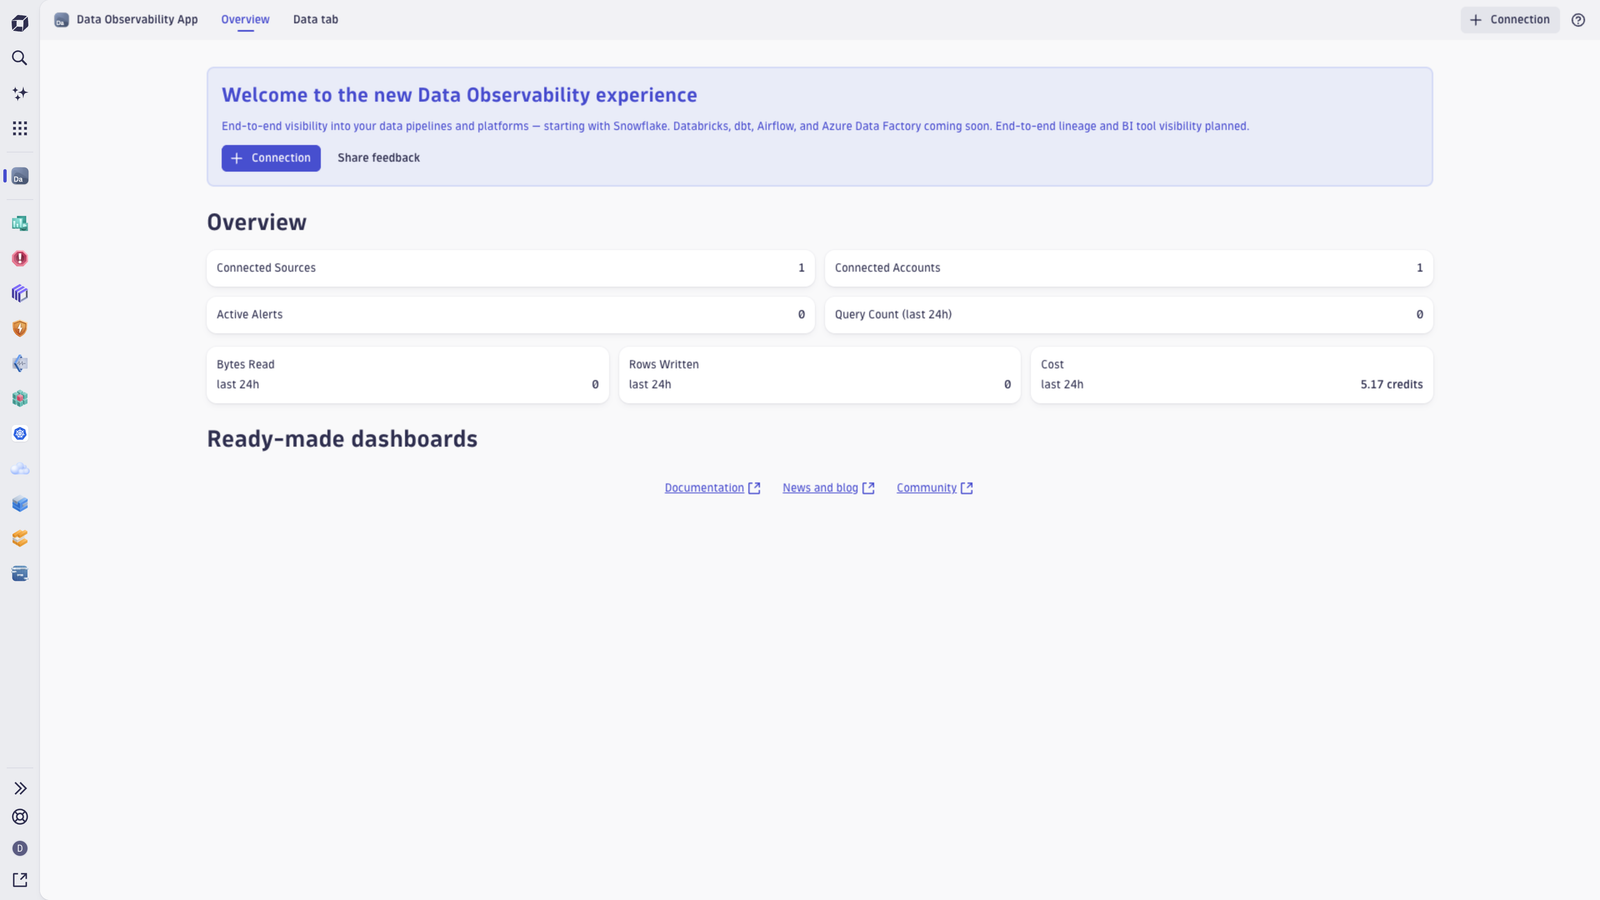Switch to the Data tab
The width and height of the screenshot is (1600, 900).
(x=315, y=20)
